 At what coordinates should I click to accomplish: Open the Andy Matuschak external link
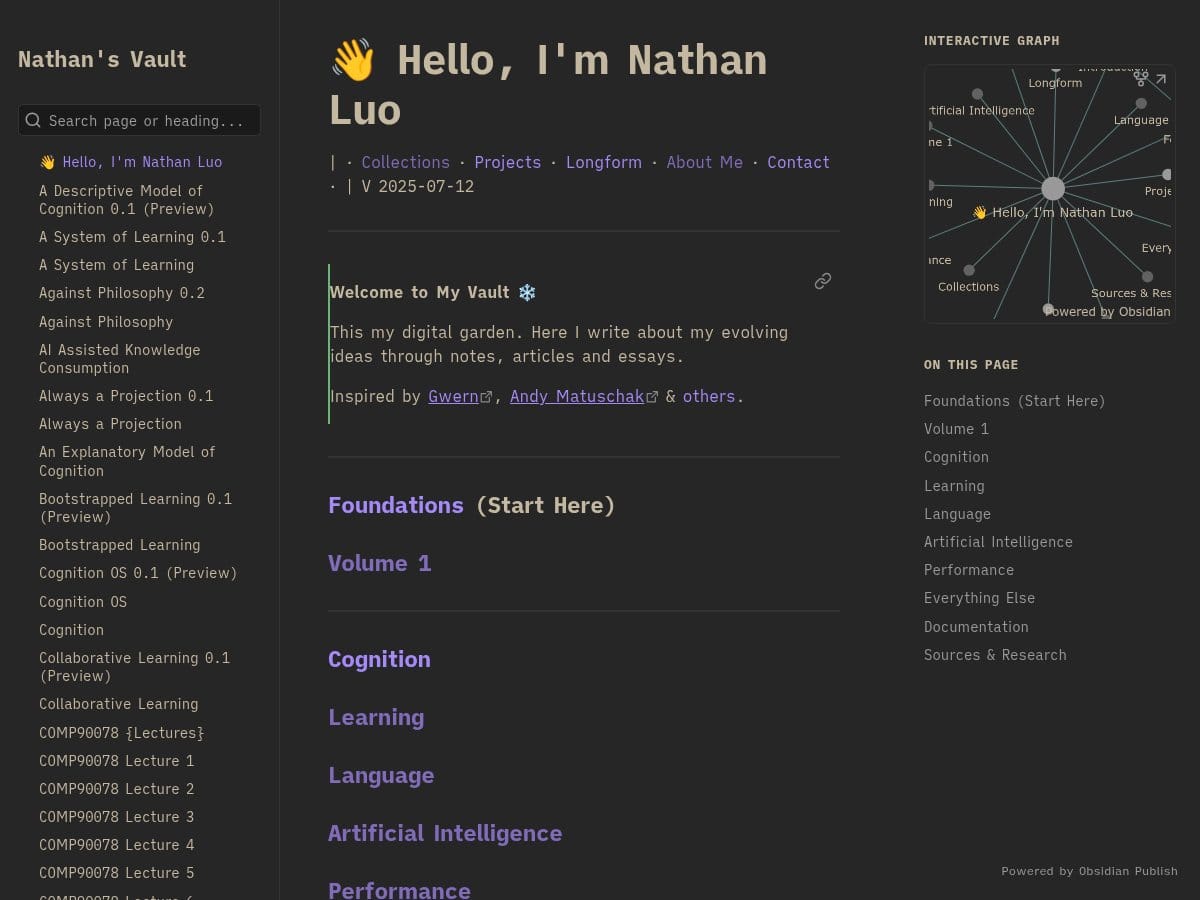pos(577,396)
